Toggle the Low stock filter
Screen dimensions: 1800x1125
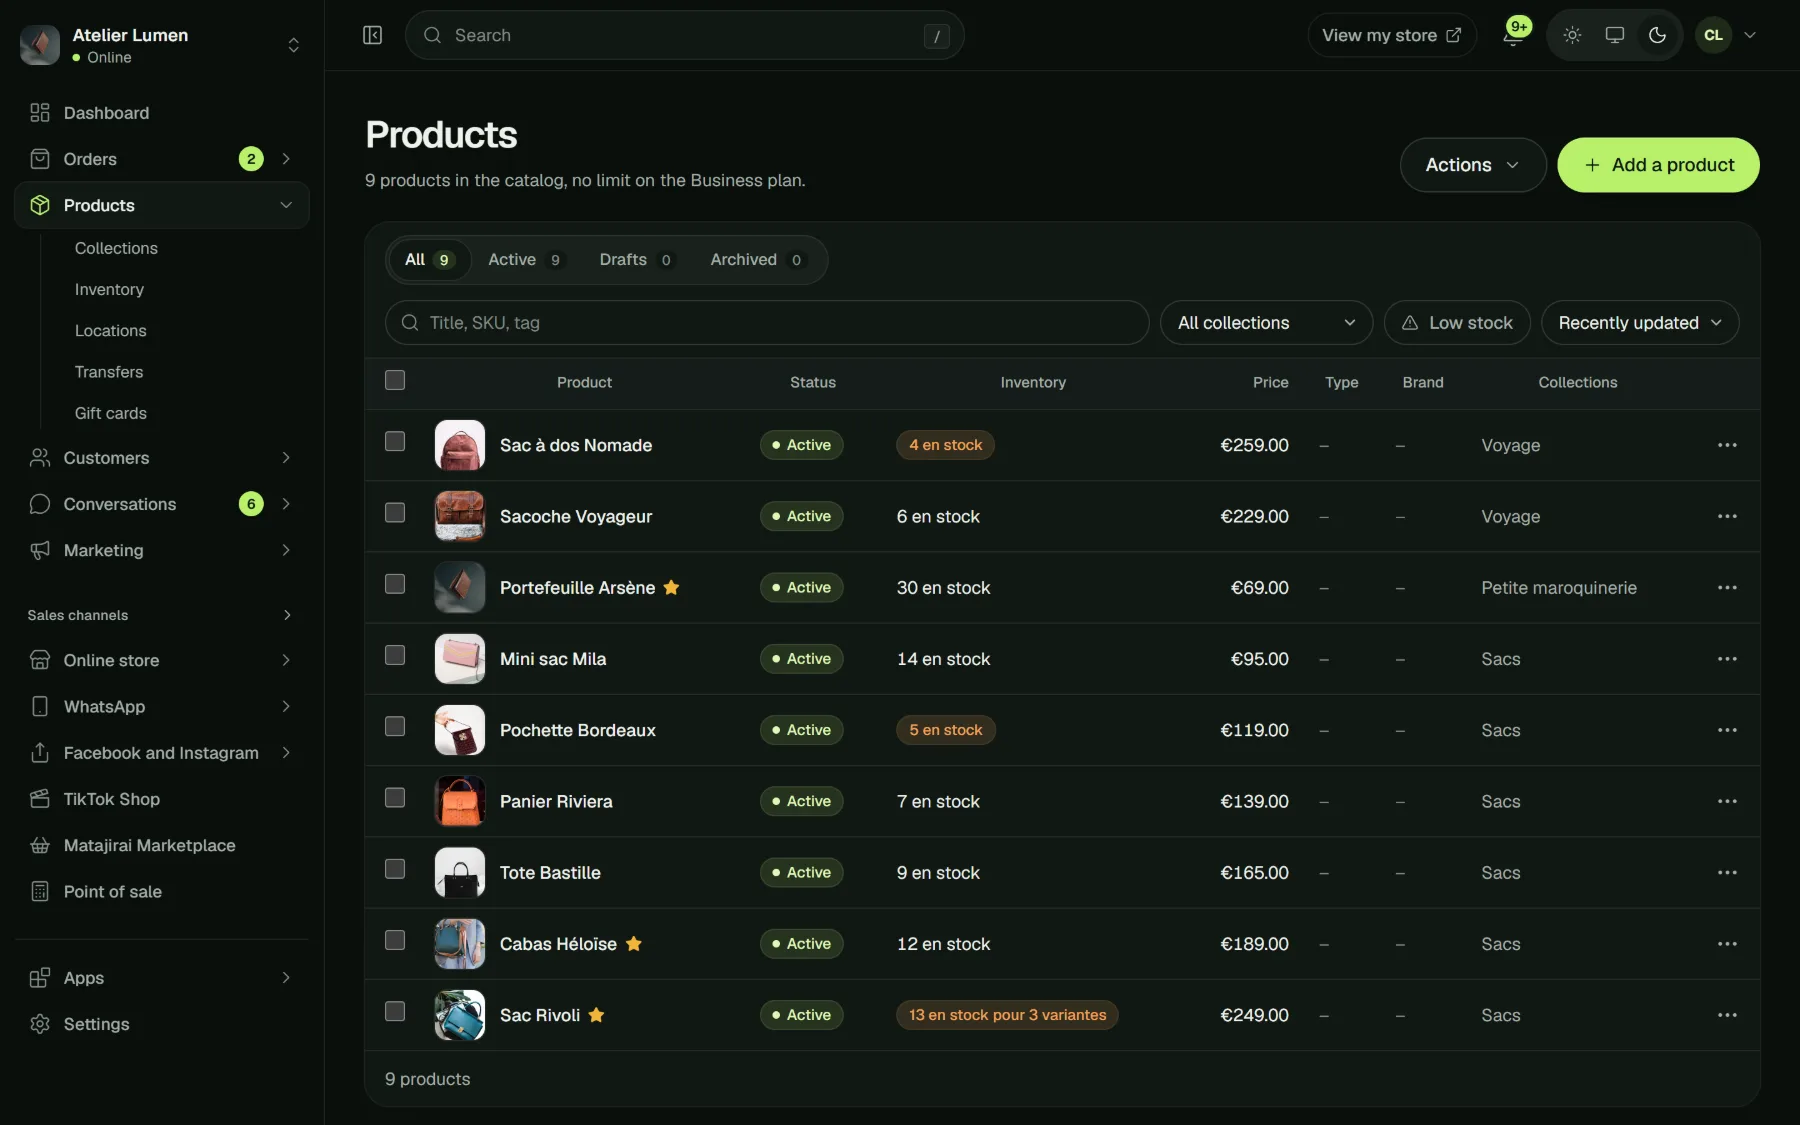point(1457,323)
